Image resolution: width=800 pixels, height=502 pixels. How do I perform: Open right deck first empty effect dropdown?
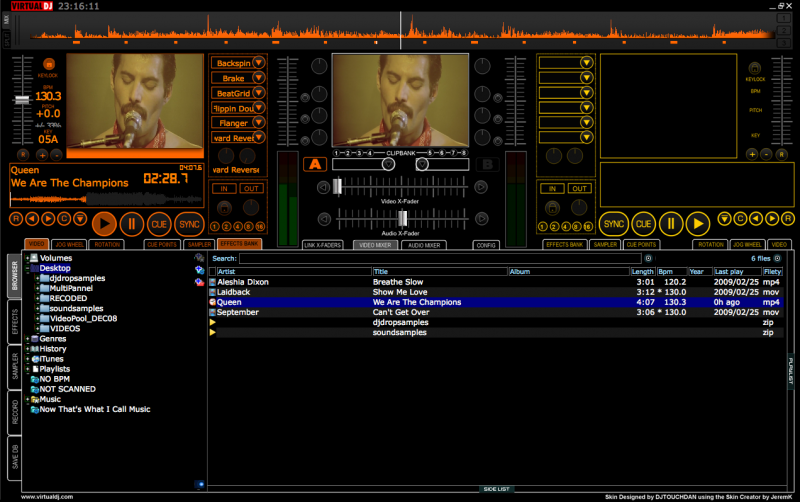click(586, 63)
